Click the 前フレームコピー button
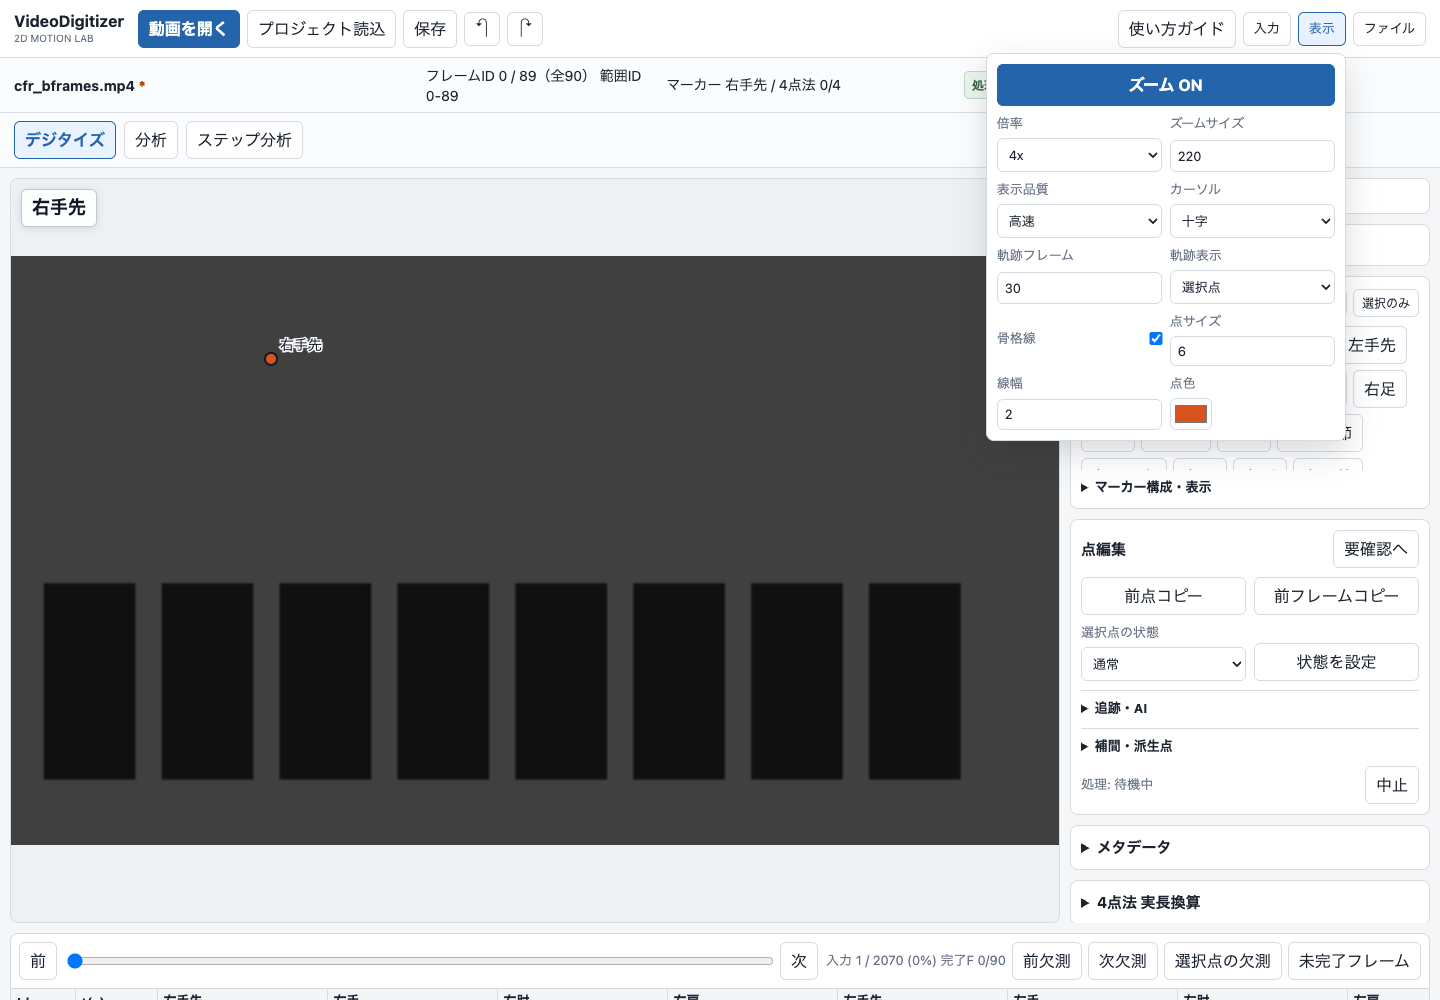 [x=1336, y=596]
